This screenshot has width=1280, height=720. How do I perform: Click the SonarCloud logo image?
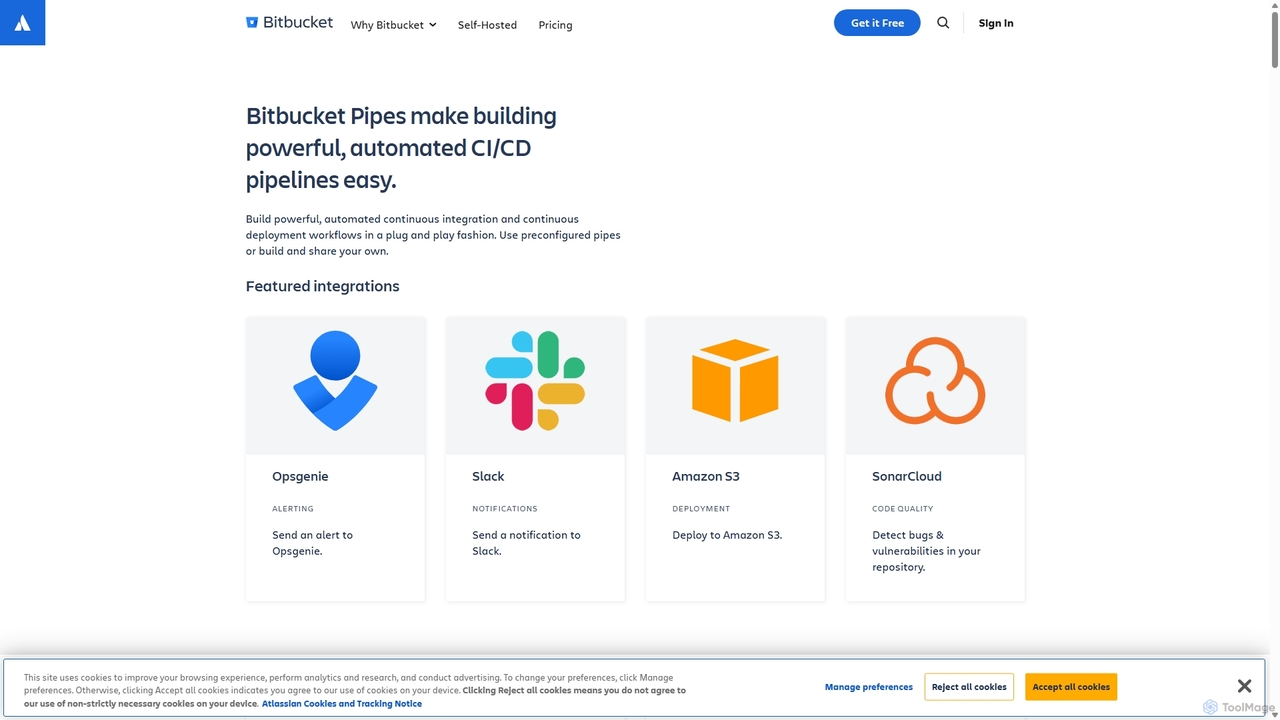coord(935,380)
